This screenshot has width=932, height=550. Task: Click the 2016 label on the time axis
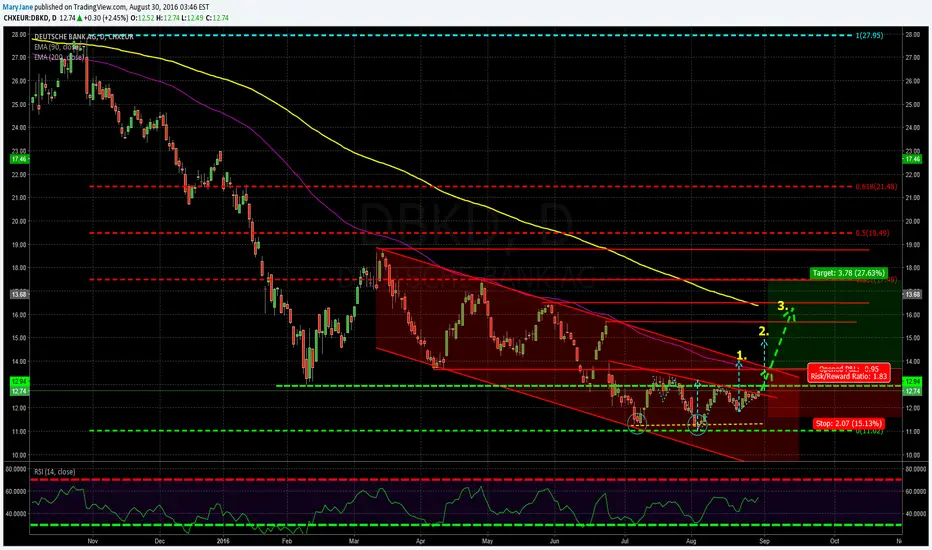pyautogui.click(x=223, y=541)
